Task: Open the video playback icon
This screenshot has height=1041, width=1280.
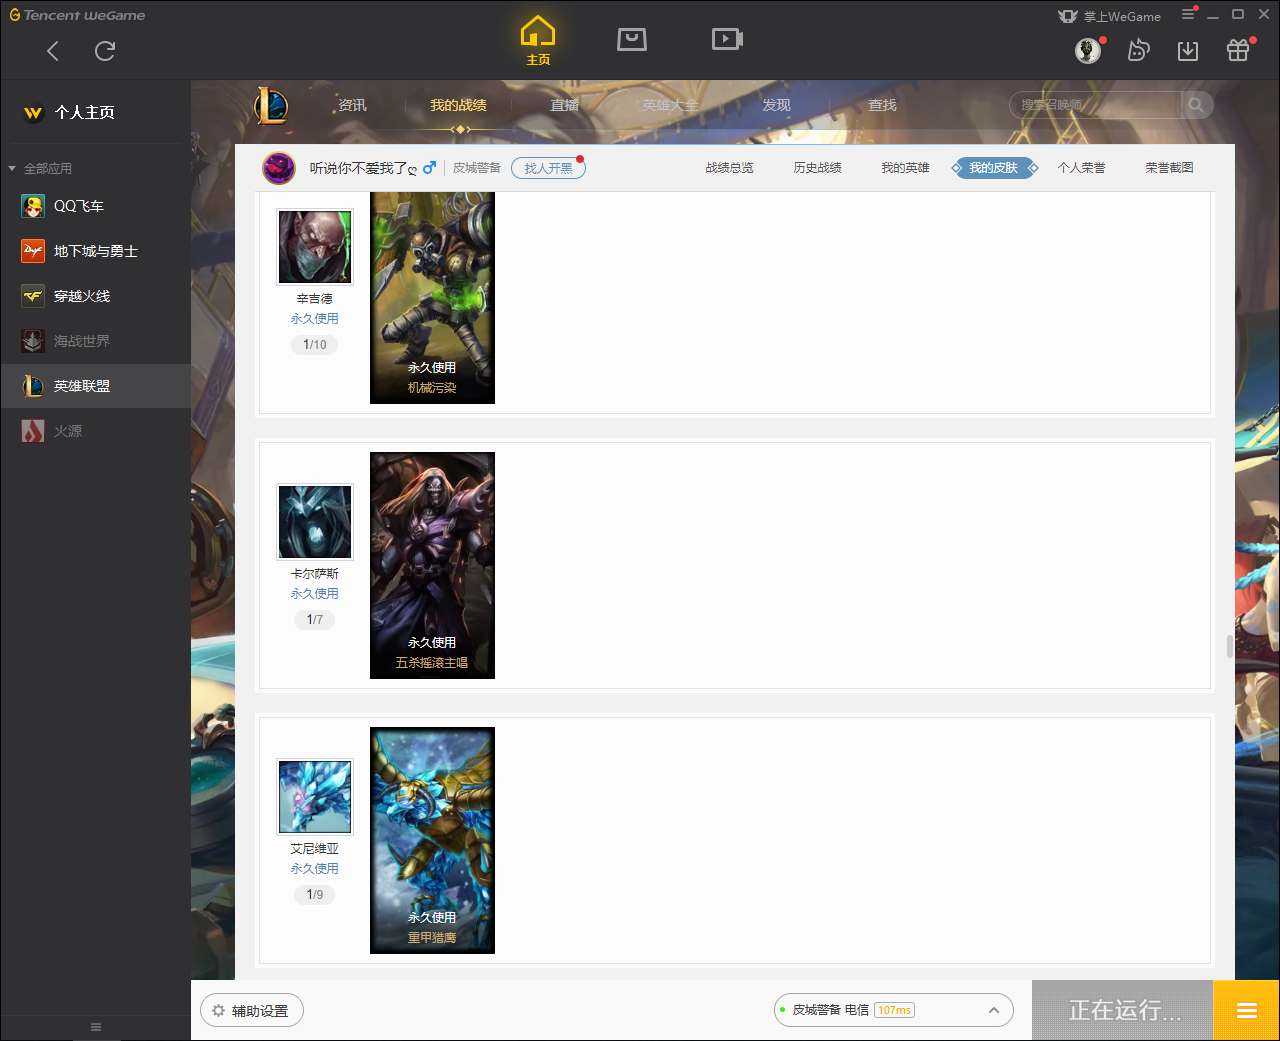Action: [x=727, y=39]
